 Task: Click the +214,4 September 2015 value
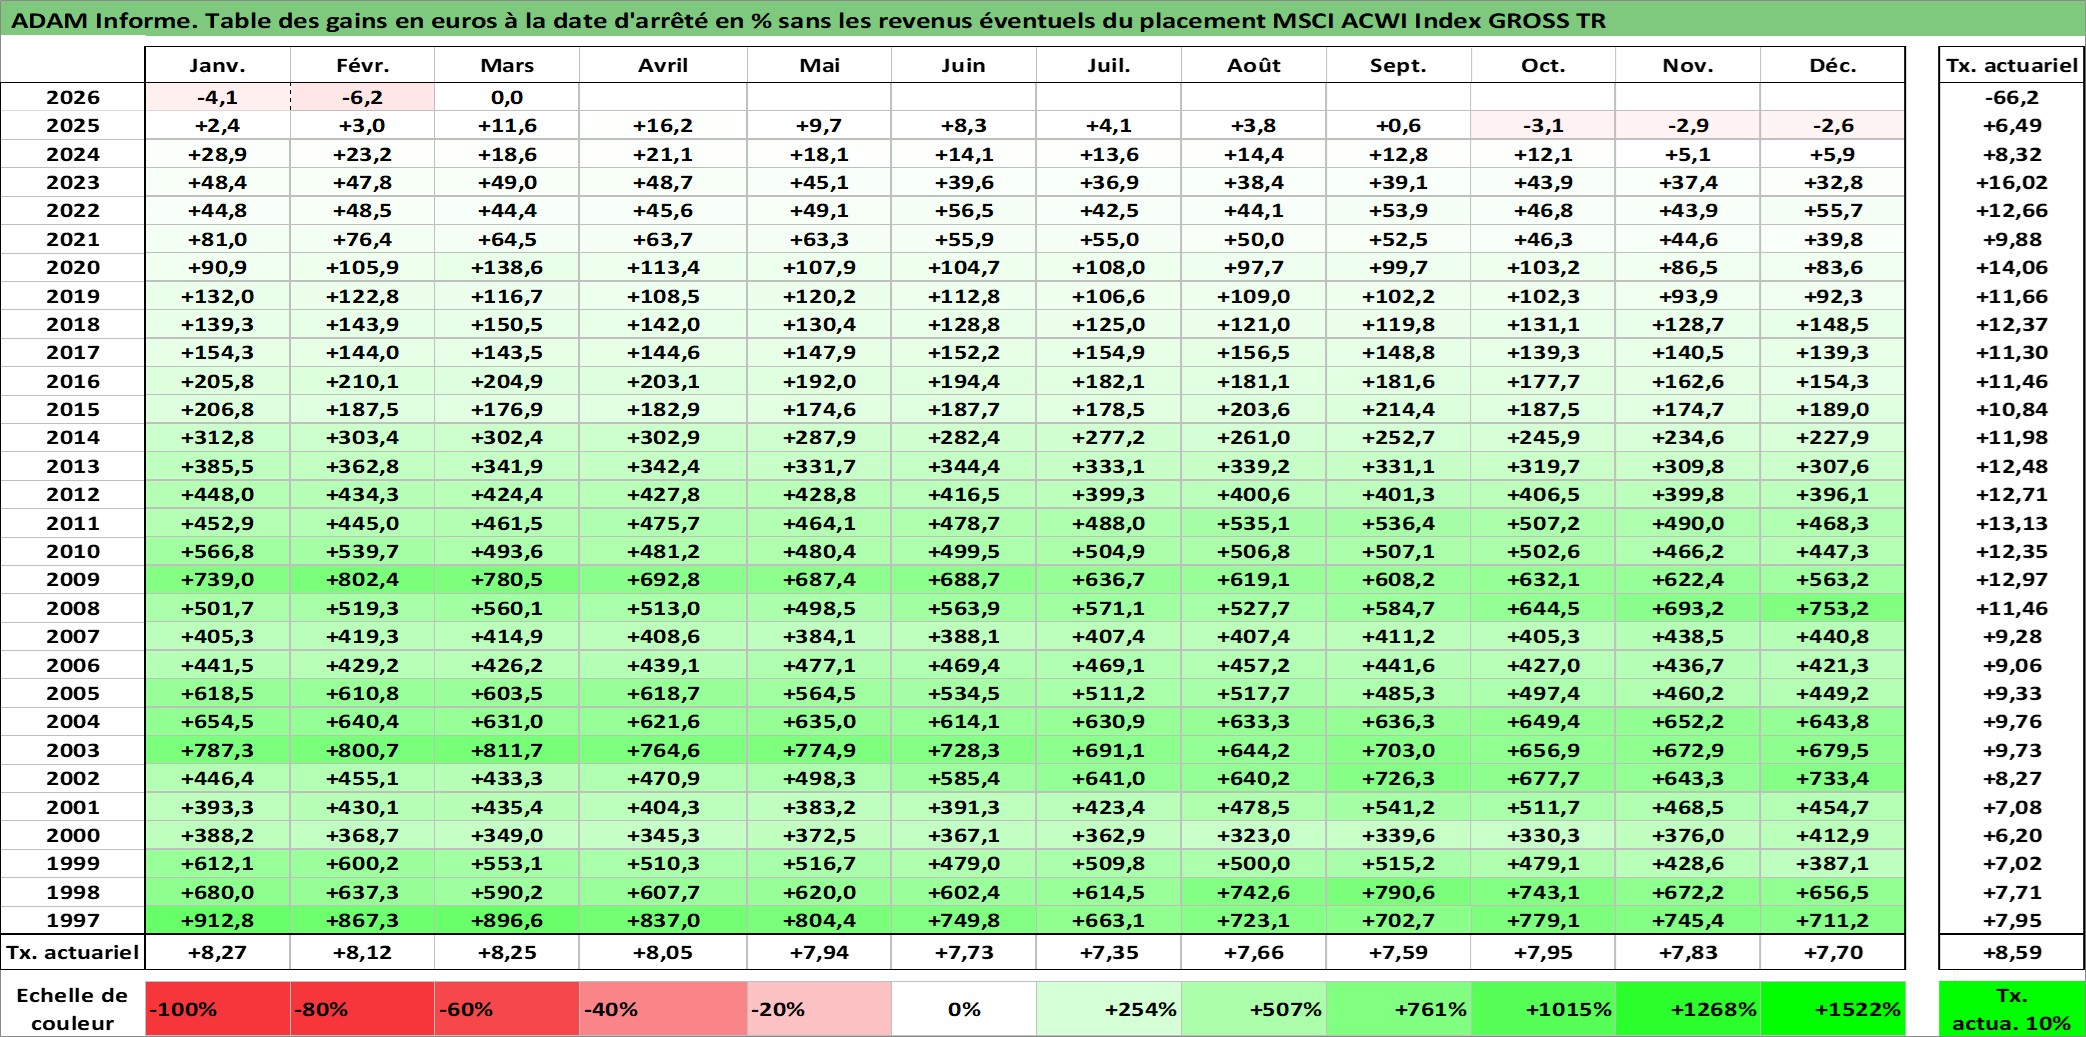pos(1399,409)
